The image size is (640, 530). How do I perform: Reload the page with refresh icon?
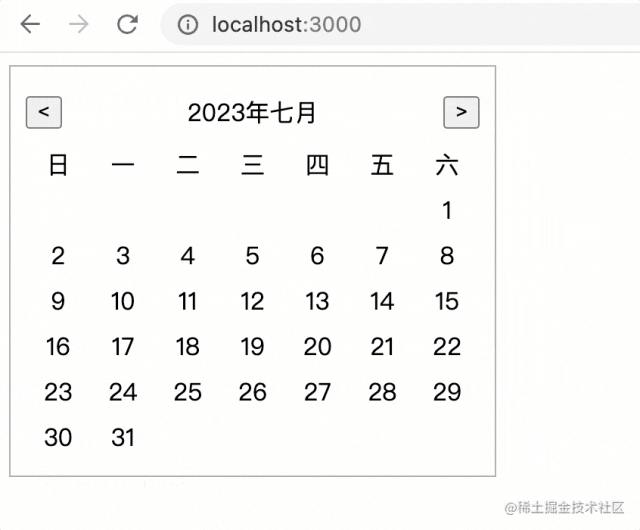point(127,24)
